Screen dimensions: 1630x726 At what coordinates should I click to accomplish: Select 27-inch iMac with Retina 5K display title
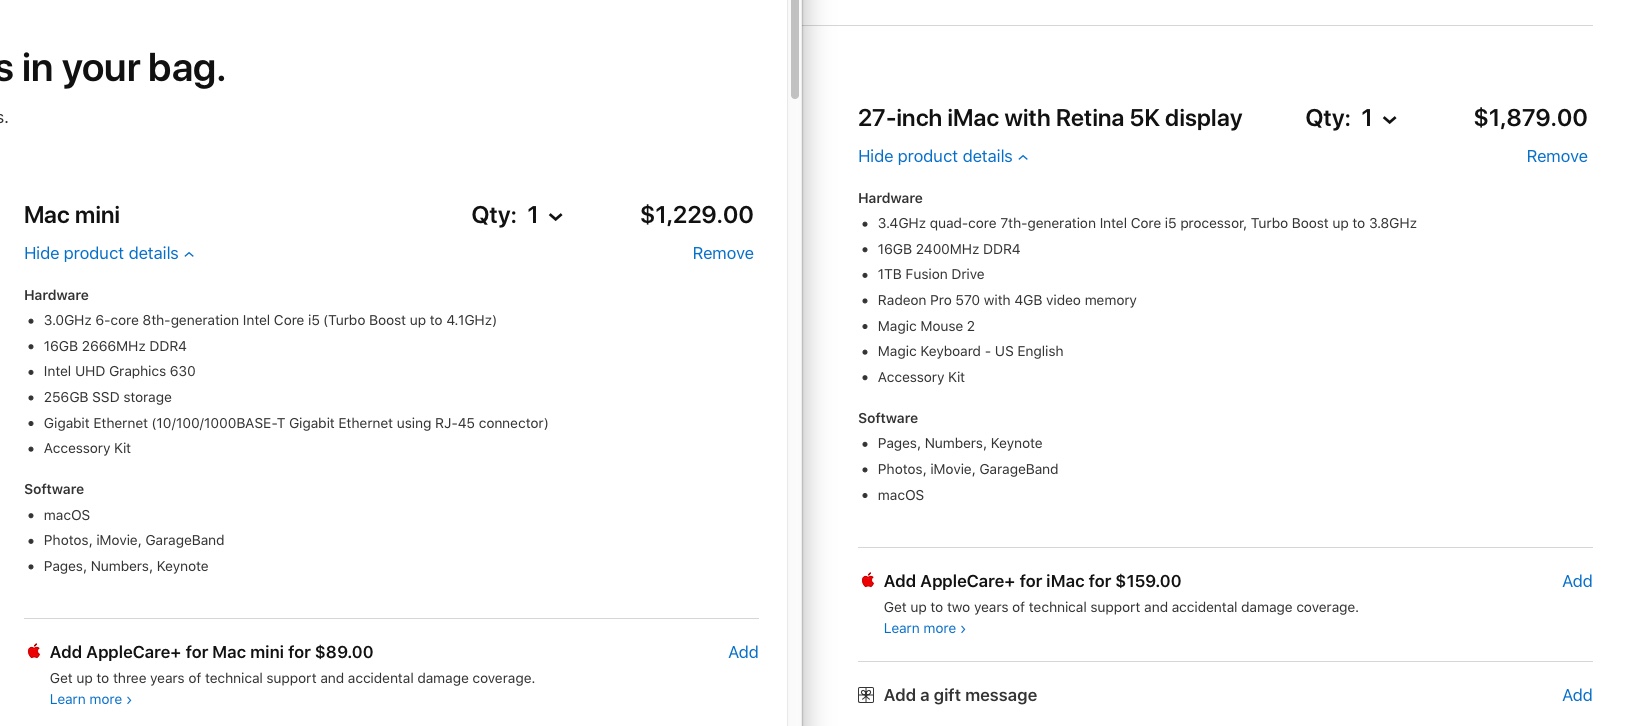tap(1050, 118)
